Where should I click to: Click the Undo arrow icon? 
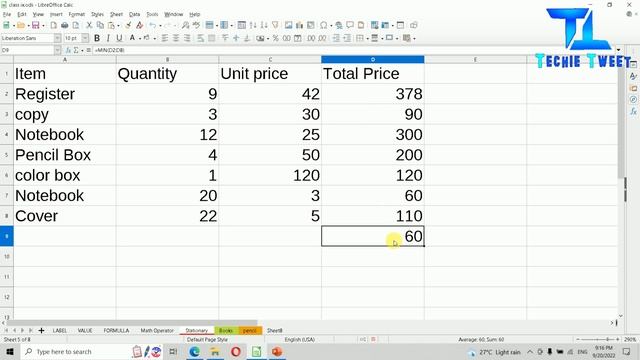[x=152, y=25]
